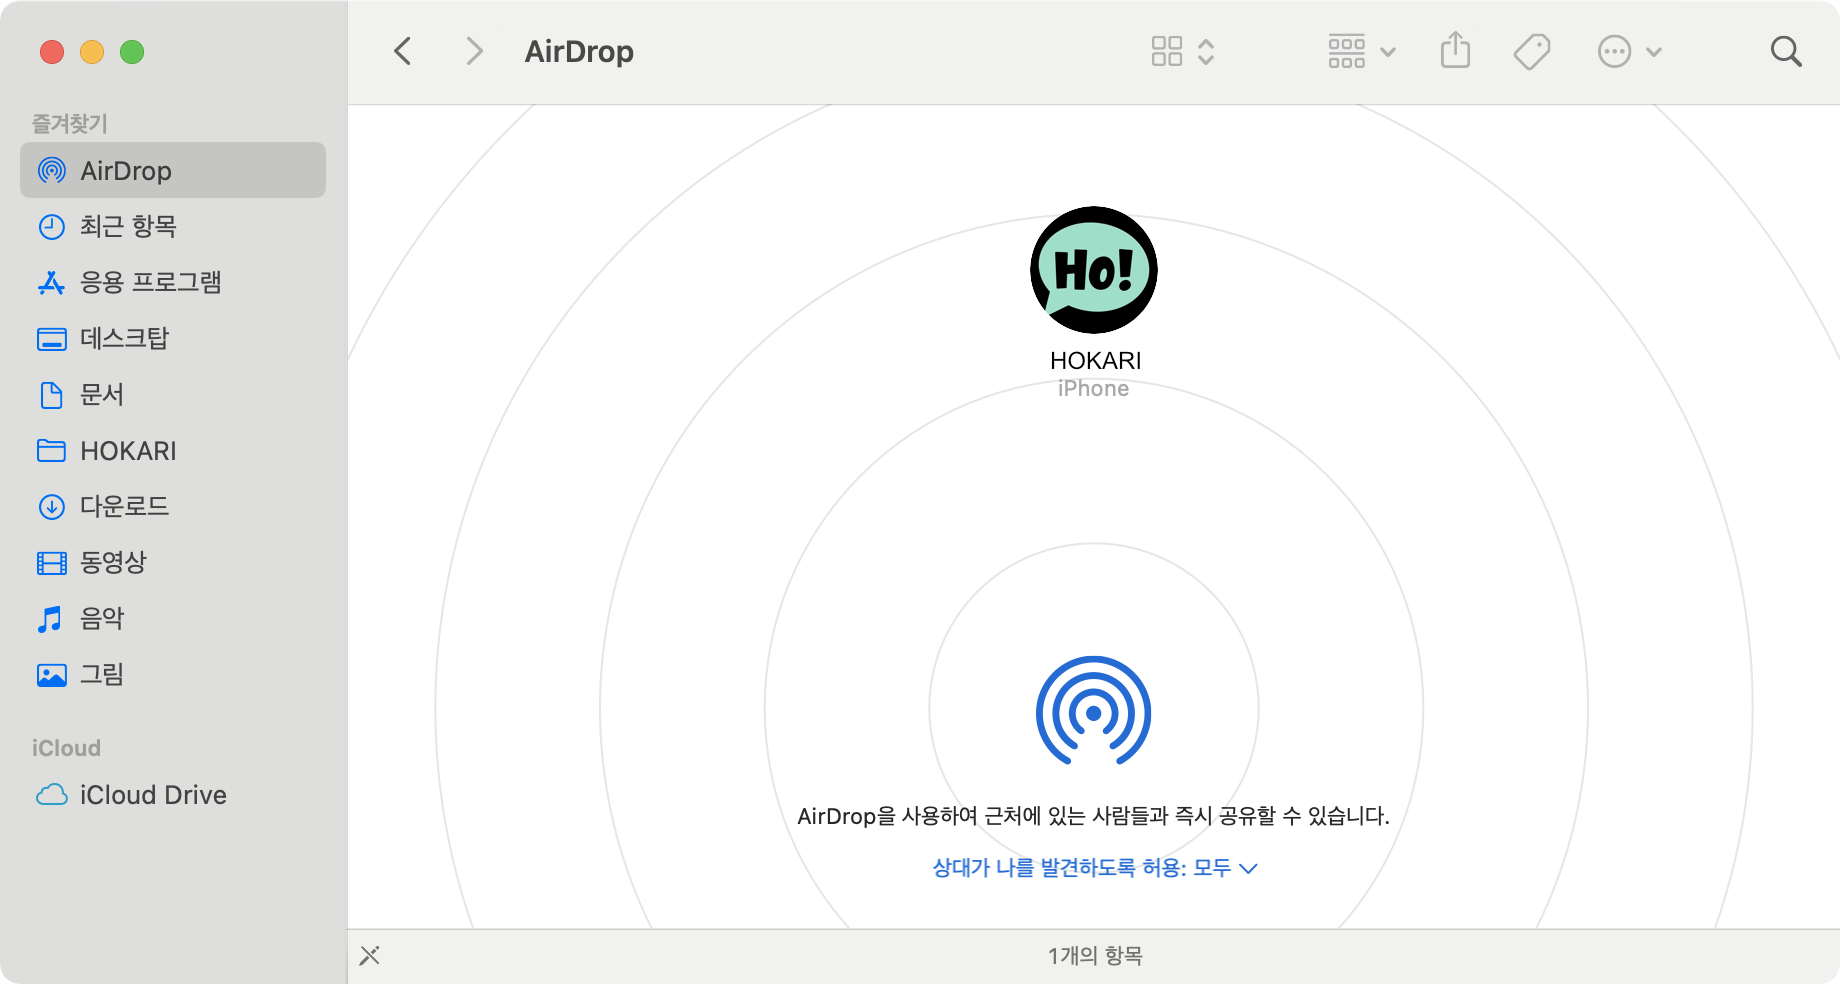This screenshot has width=1840, height=984.
Task: Select 동영상 film icon
Action: pos(52,563)
